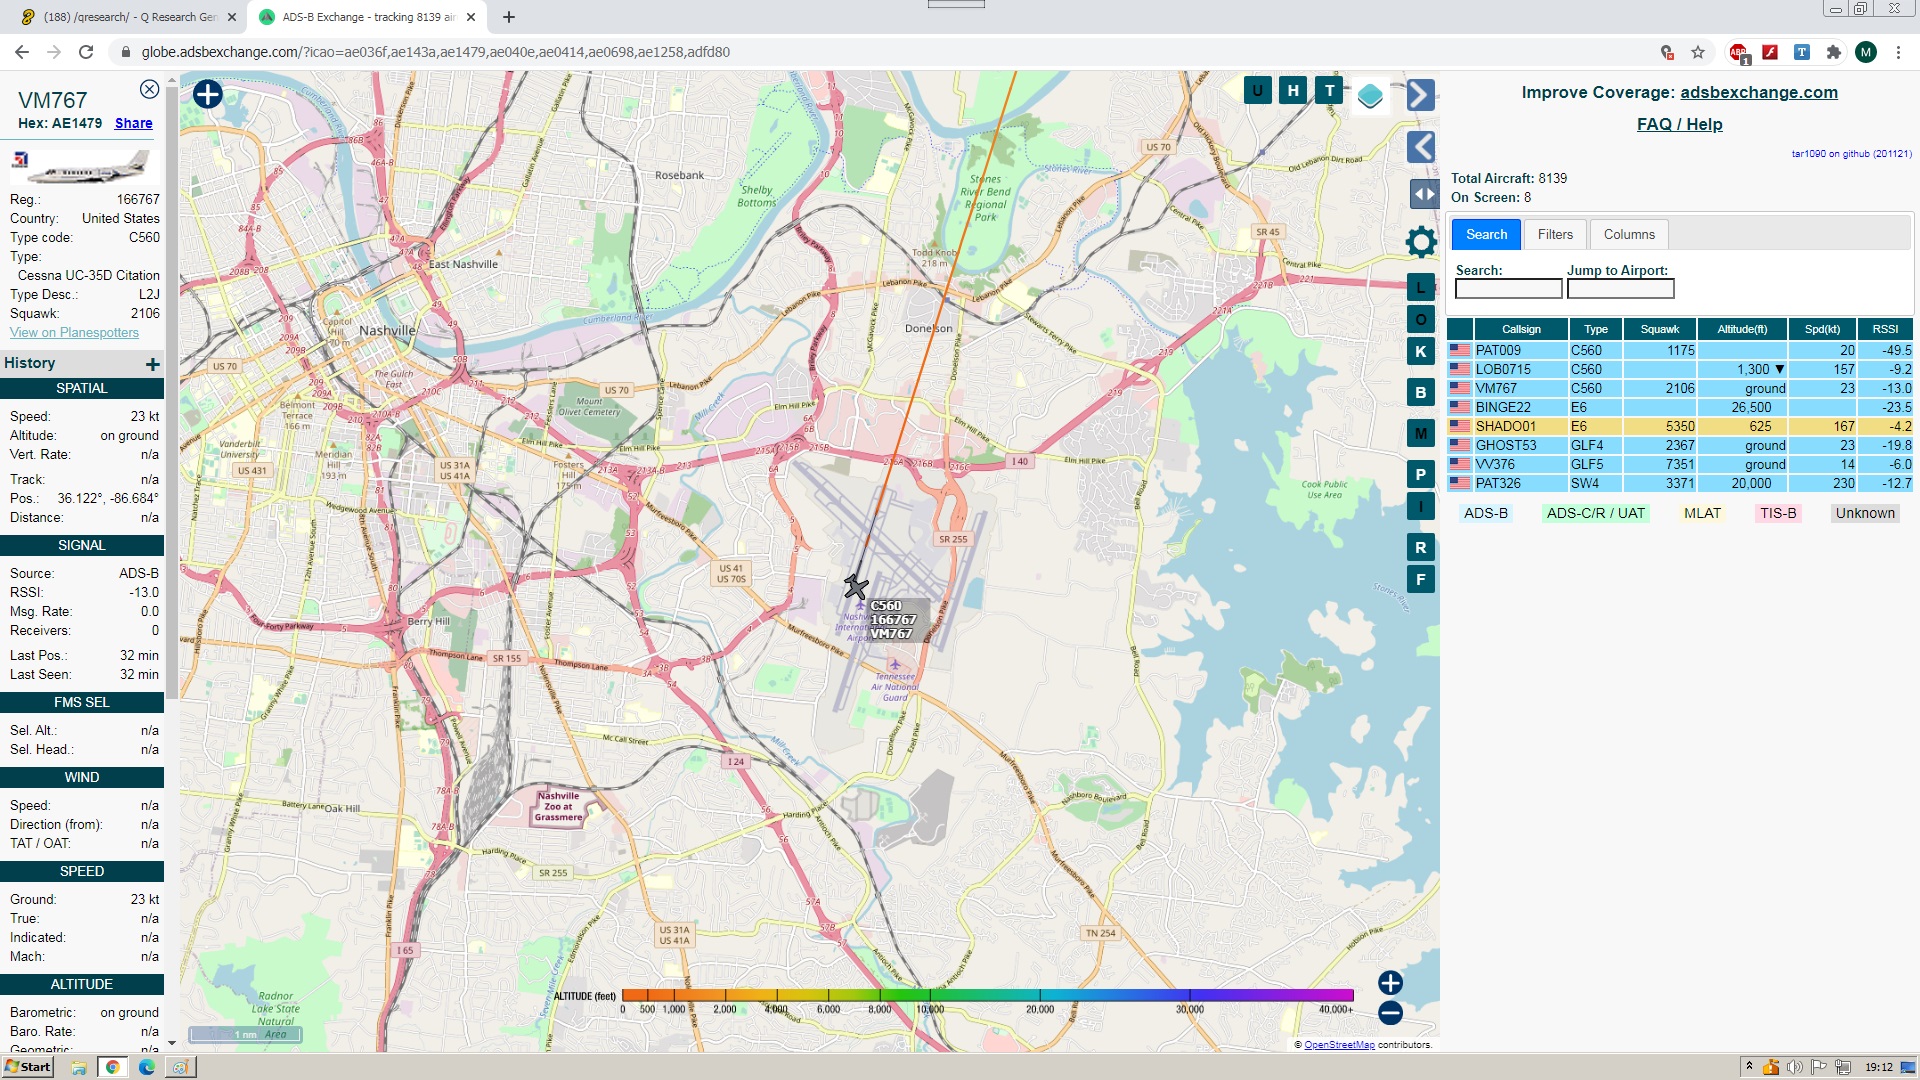Sort table by Spd(kt) column

(x=1822, y=329)
